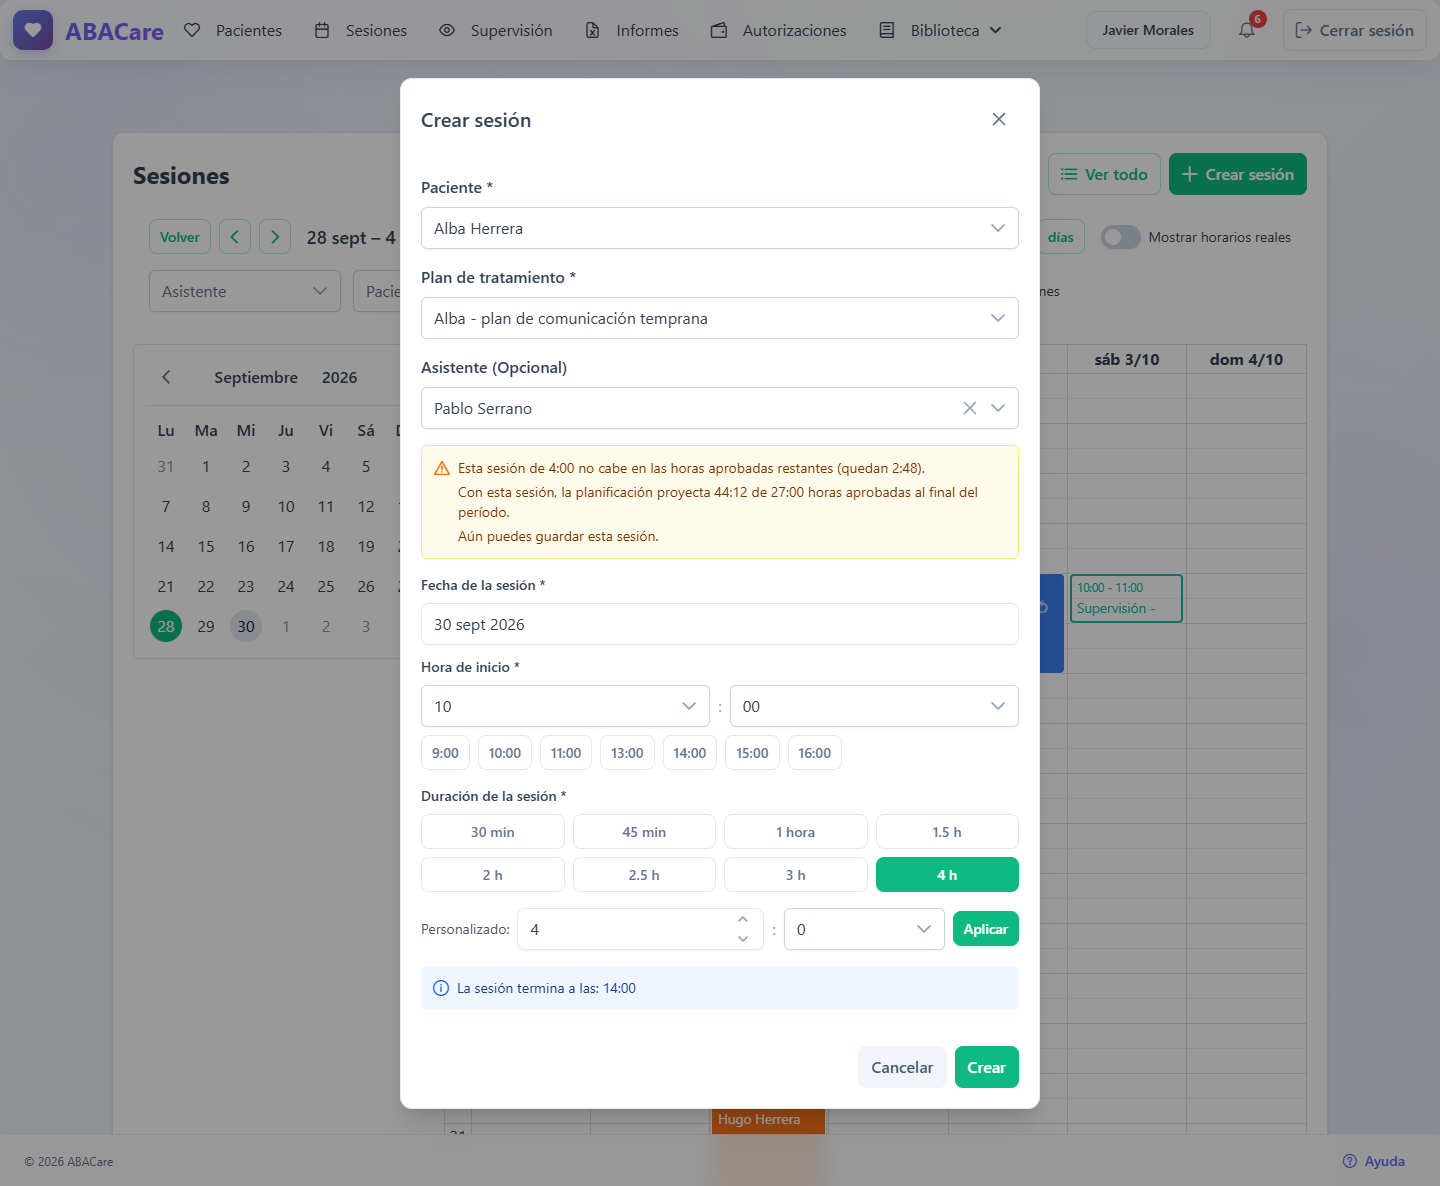Open the Supervisión menu
1440x1186 pixels.
[x=496, y=30]
